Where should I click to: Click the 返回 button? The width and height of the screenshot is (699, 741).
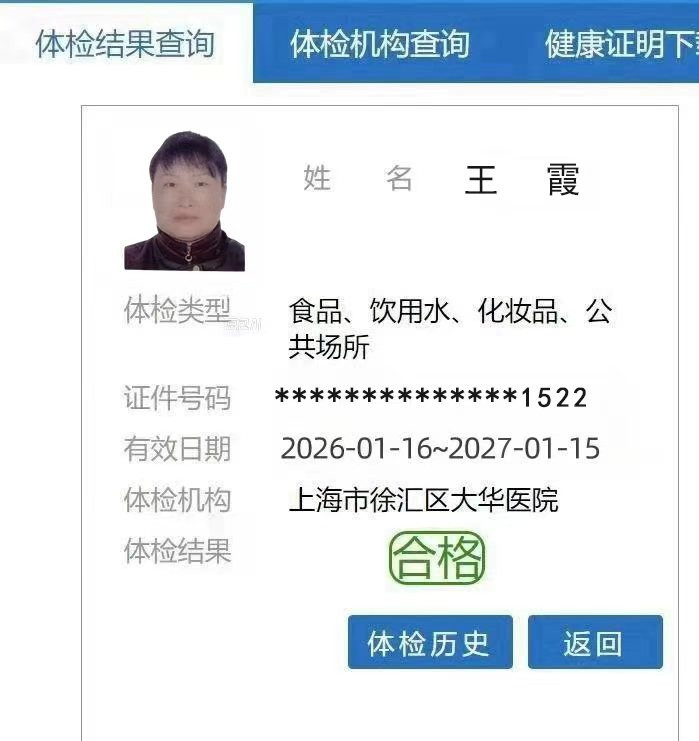click(595, 642)
